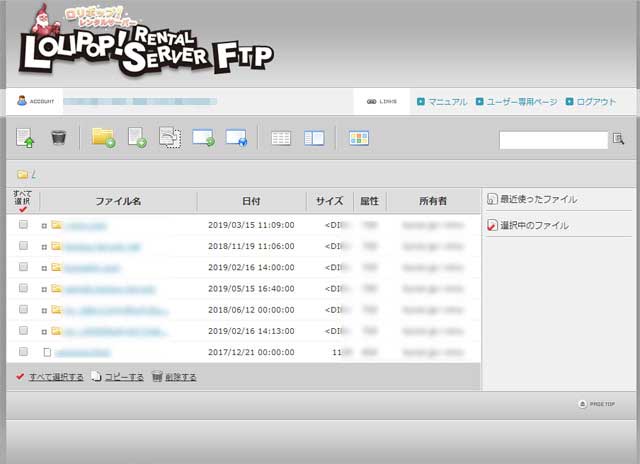Open the ユーザー専用ページ link

[520, 102]
